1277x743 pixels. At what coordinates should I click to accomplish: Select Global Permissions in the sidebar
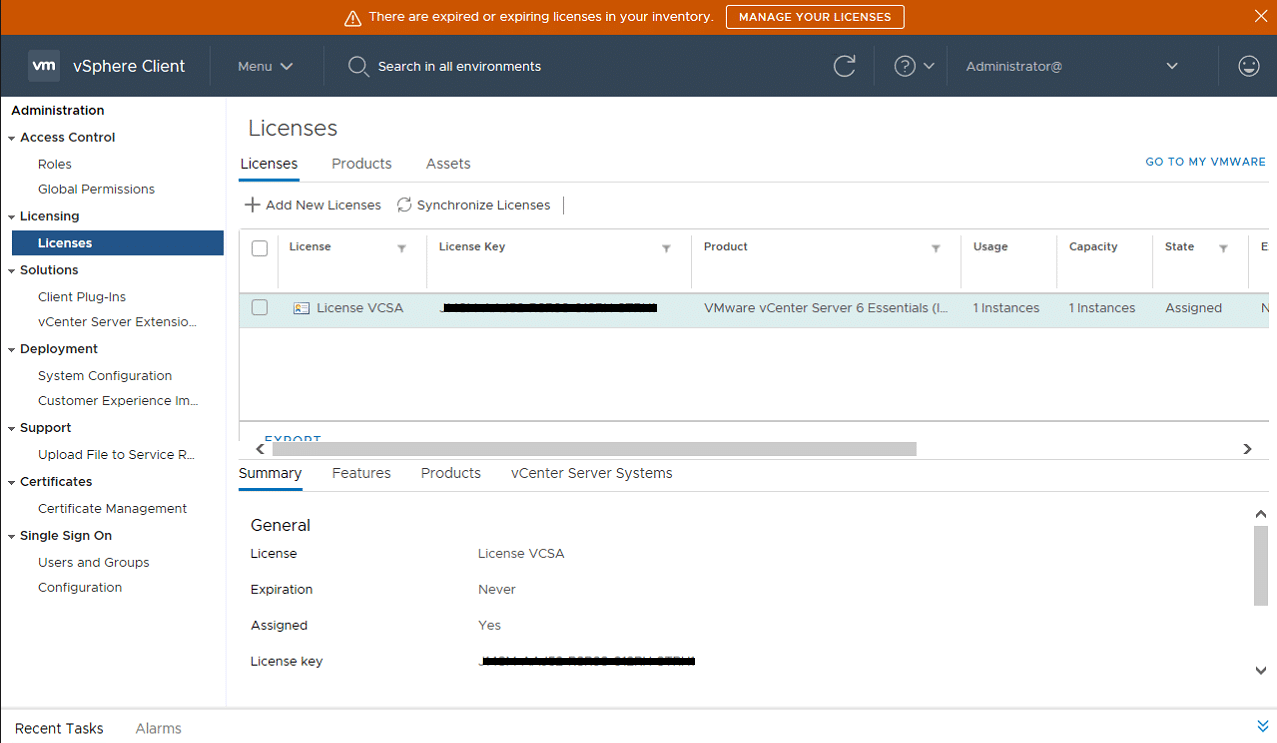(x=96, y=189)
